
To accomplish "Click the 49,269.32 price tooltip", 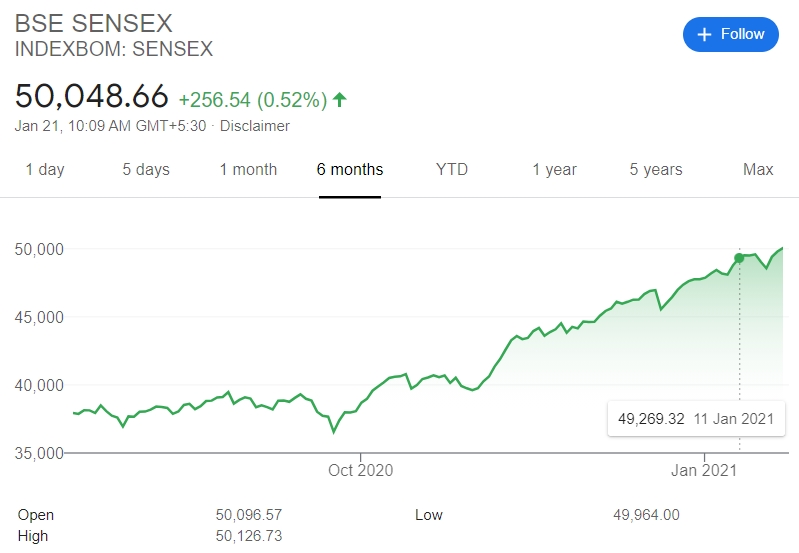I will pos(651,418).
